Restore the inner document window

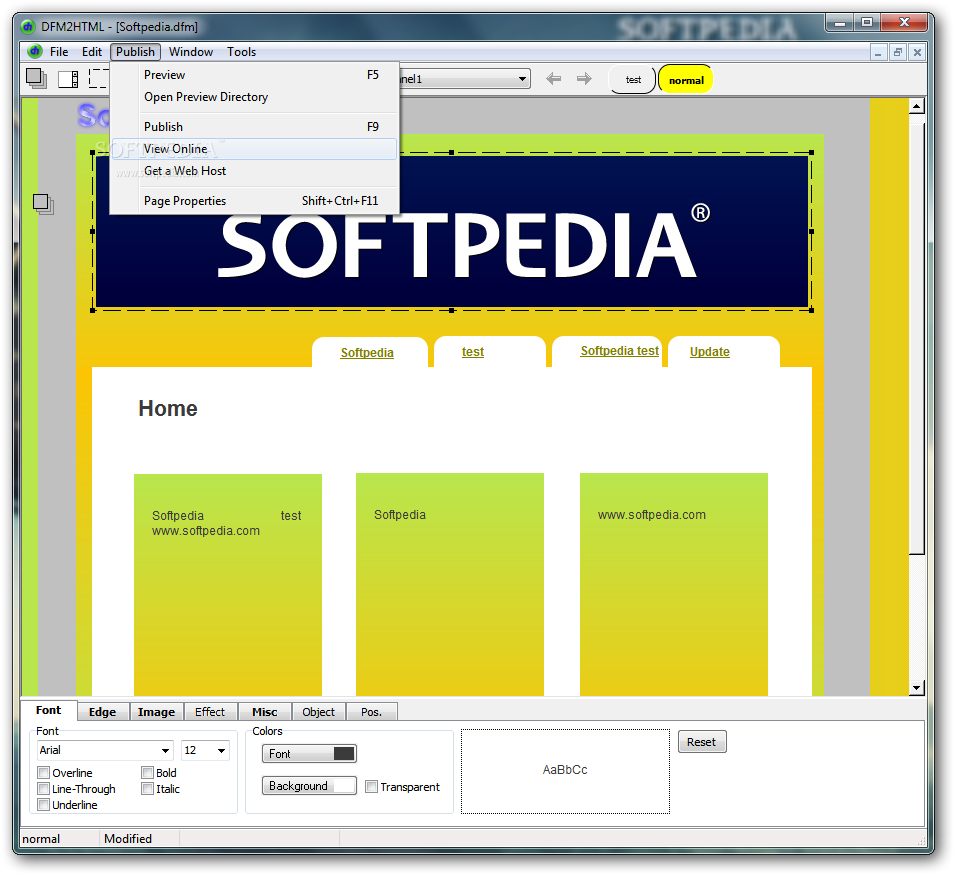tap(897, 52)
